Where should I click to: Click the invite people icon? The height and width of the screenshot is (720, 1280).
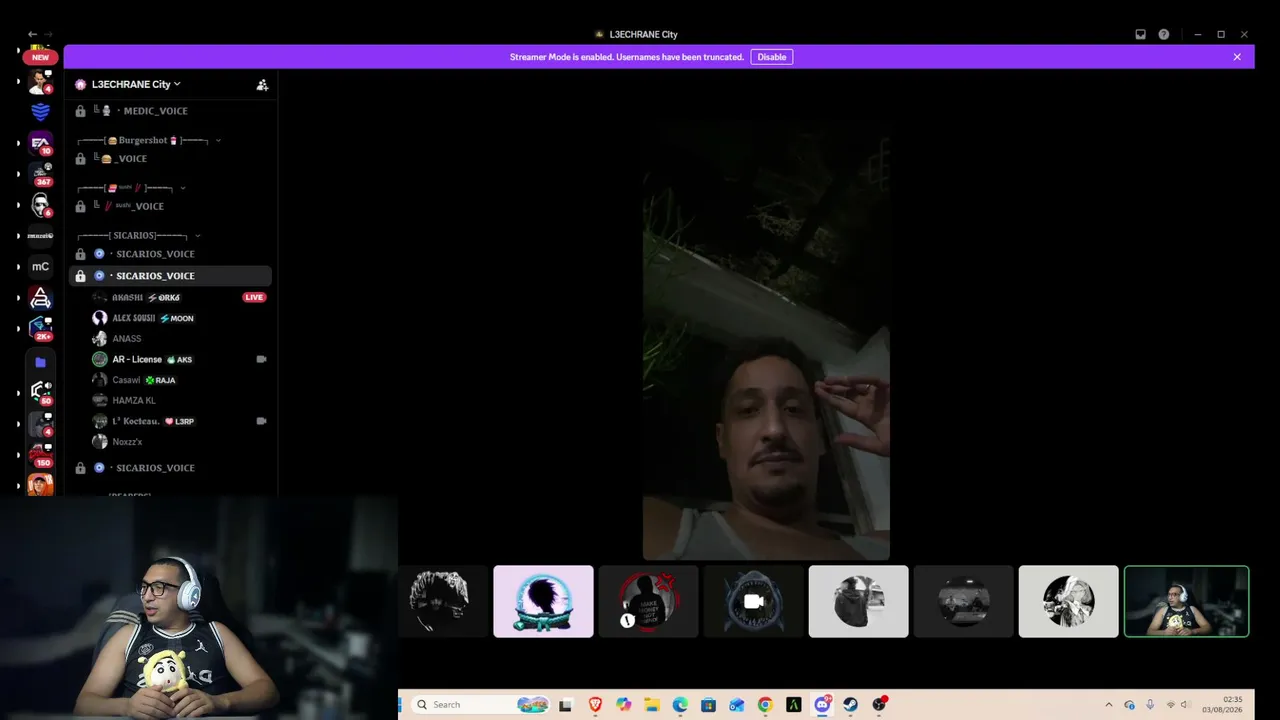pyautogui.click(x=262, y=85)
